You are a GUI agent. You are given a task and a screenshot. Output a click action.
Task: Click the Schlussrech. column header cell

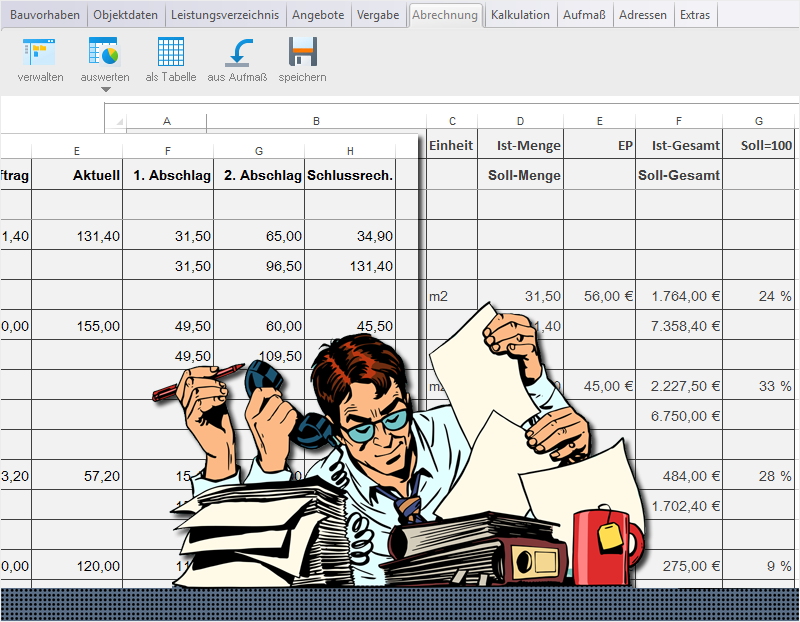click(350, 176)
